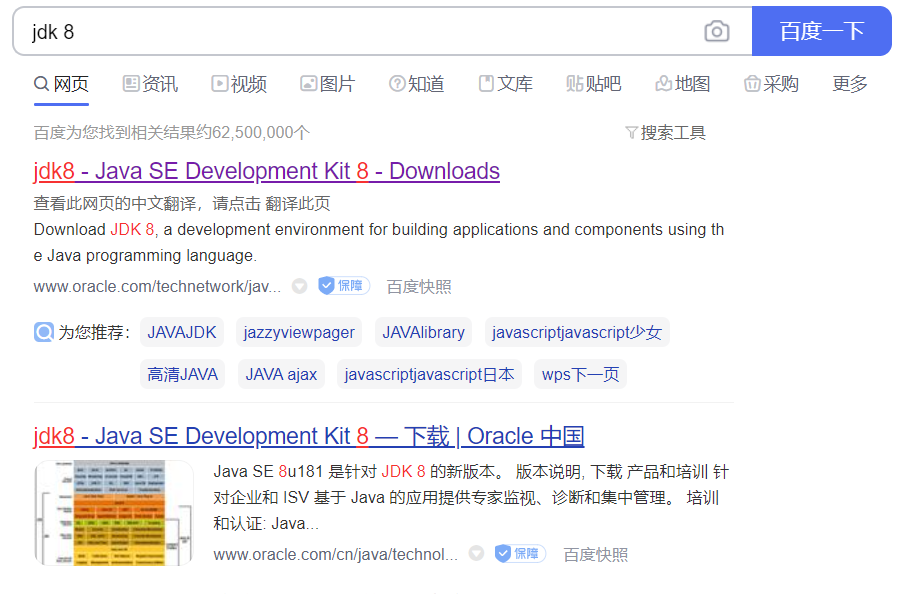This screenshot has width=903, height=594.
Task: Click the 知道 question icon in navigation
Action: tap(397, 84)
